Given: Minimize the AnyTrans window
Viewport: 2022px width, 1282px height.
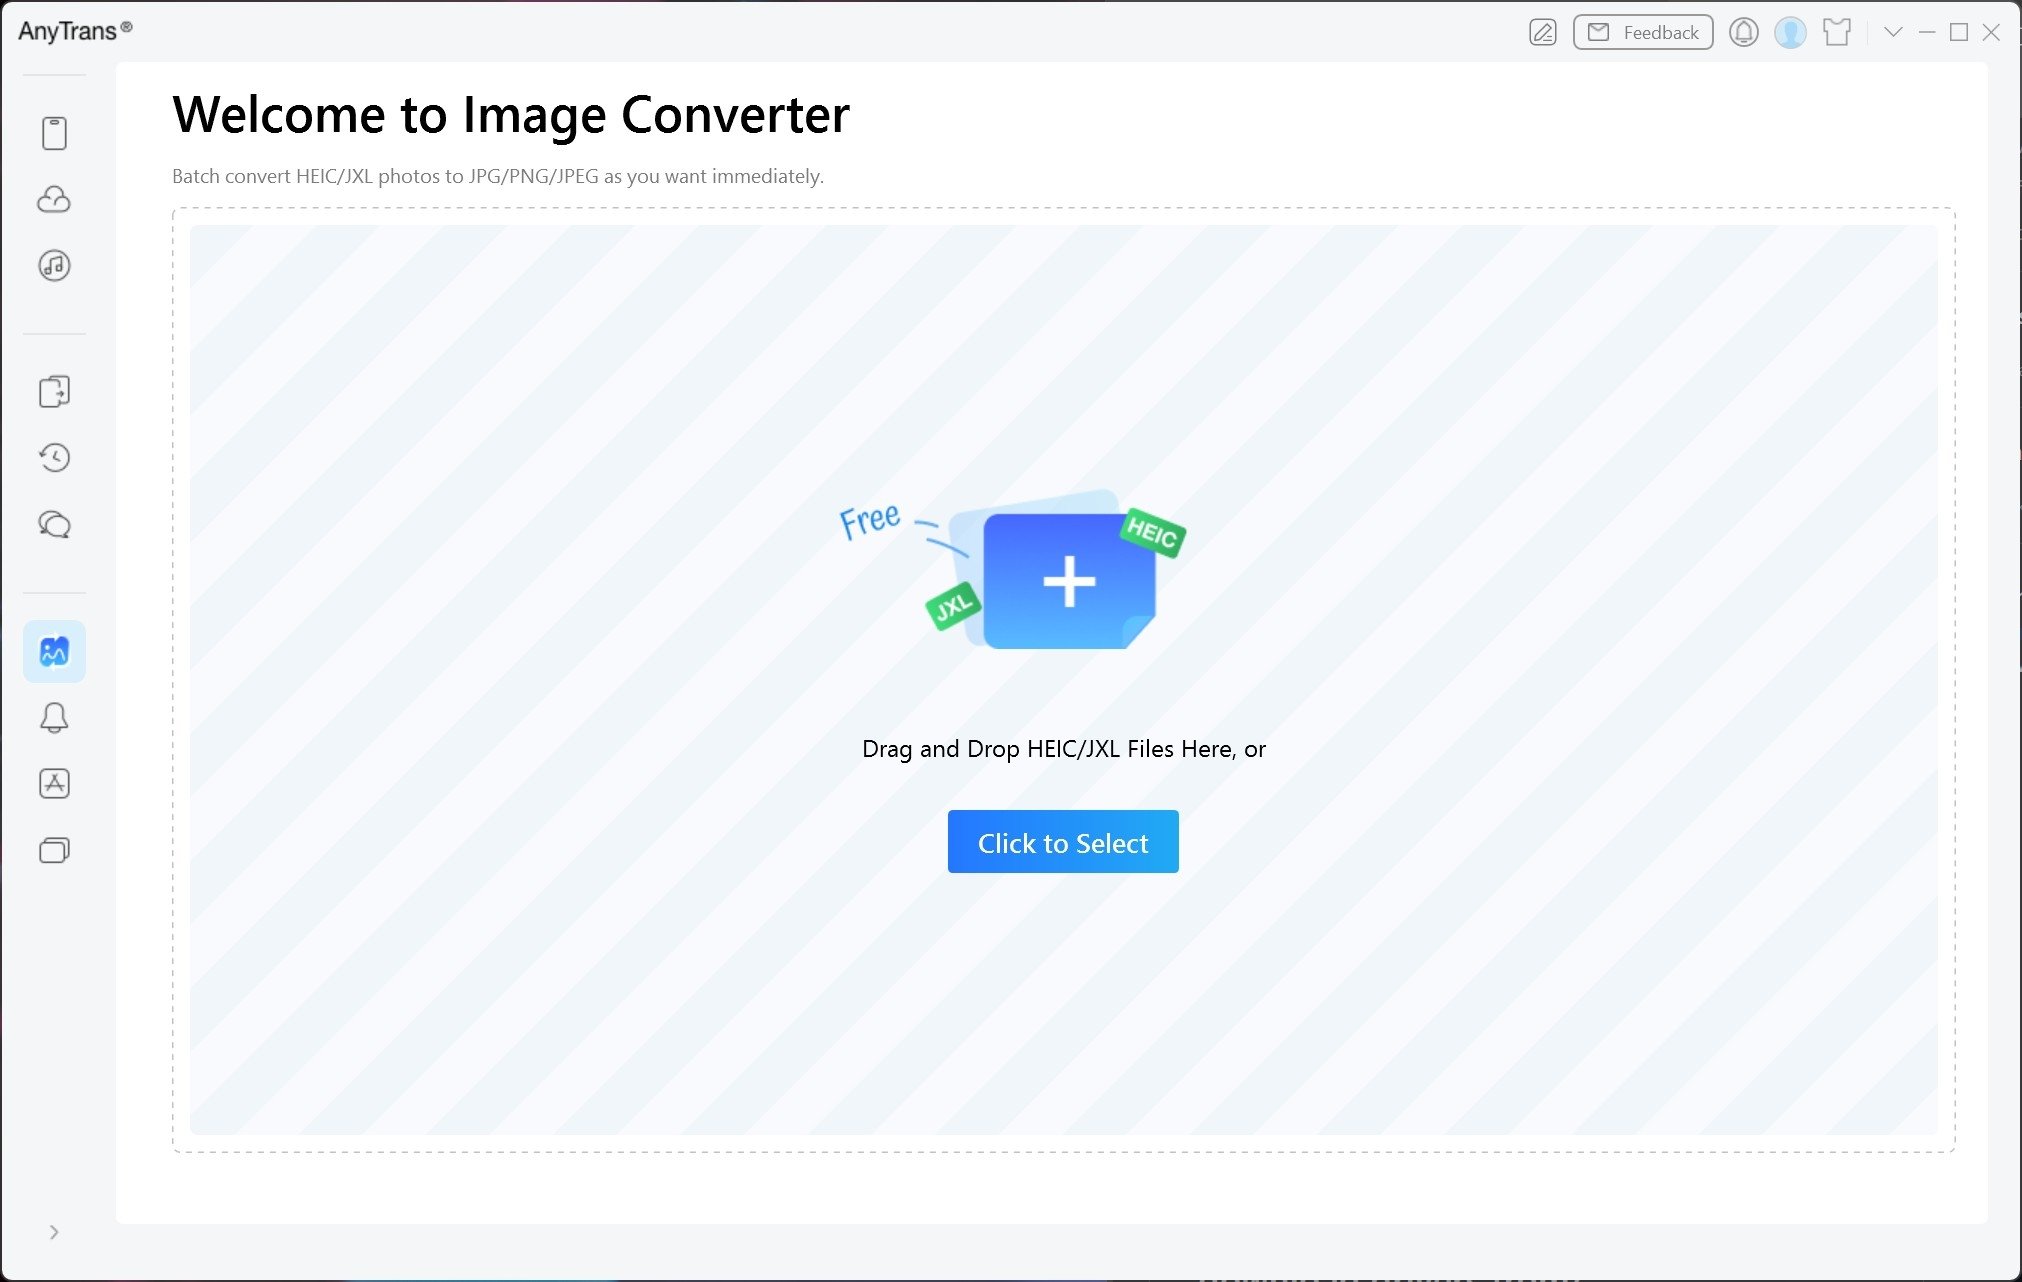Looking at the screenshot, I should (x=1927, y=32).
